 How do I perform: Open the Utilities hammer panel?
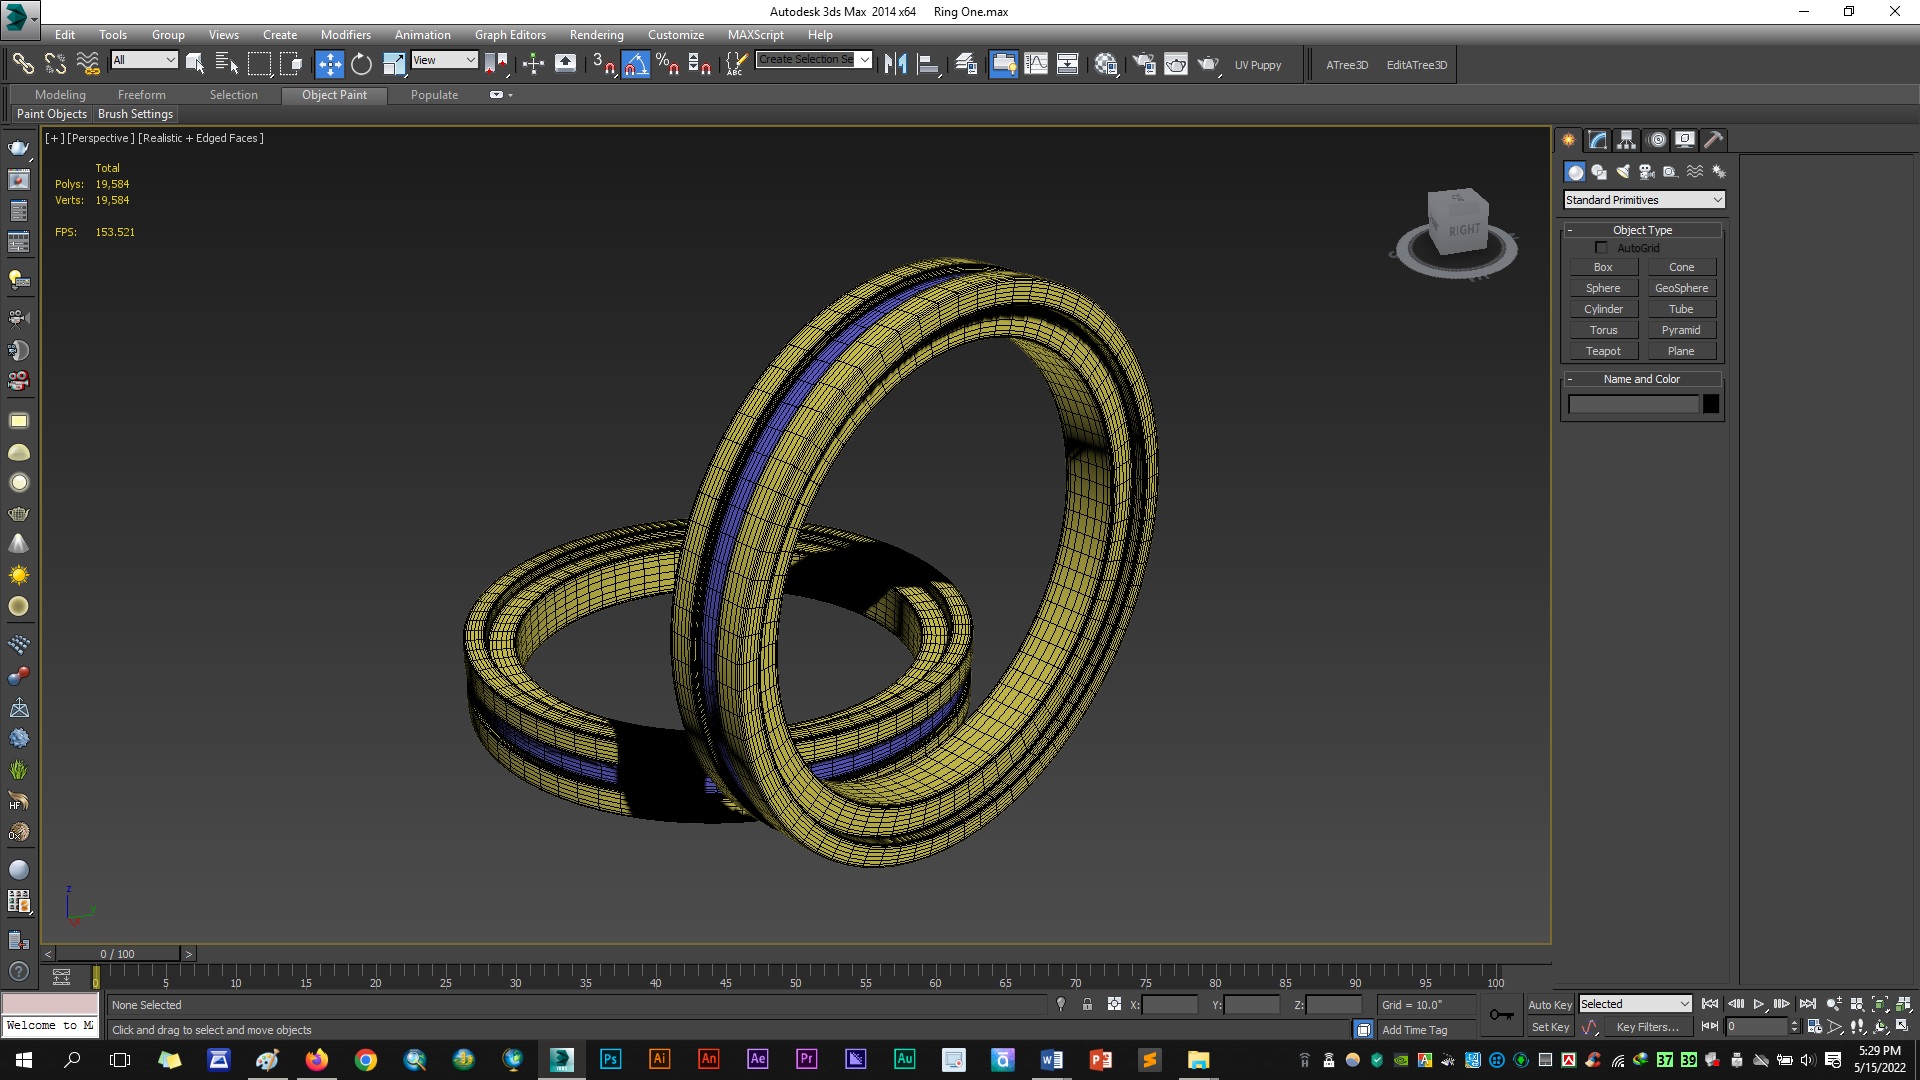pyautogui.click(x=1713, y=140)
